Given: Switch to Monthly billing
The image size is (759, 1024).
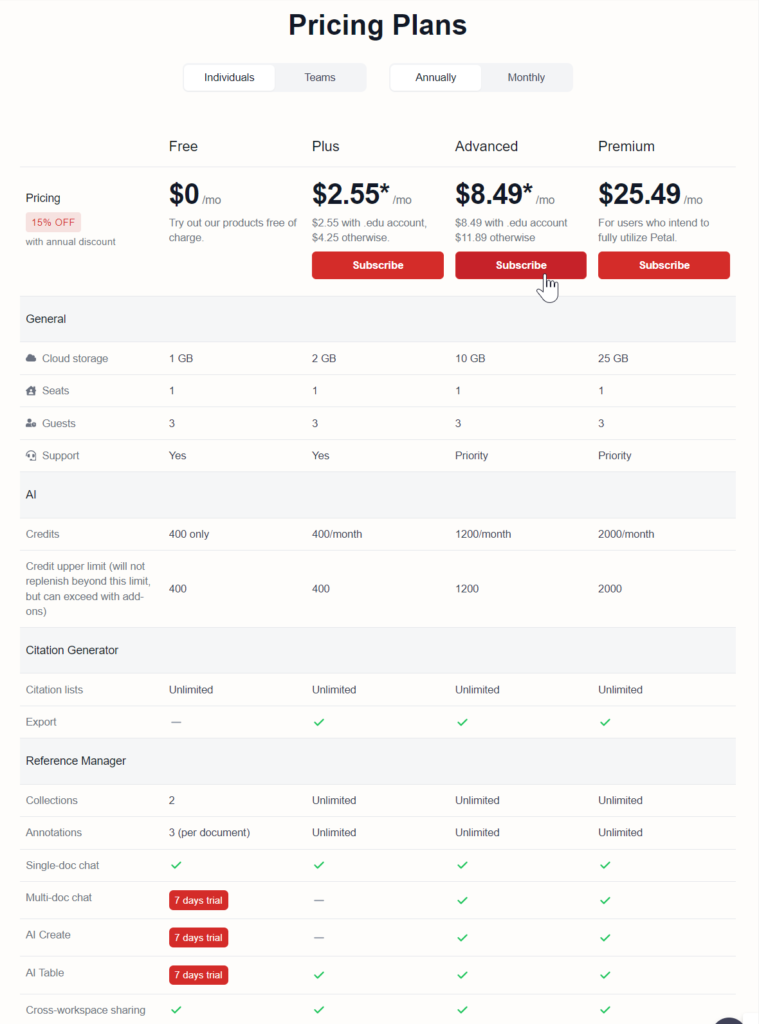Looking at the screenshot, I should [x=526, y=78].
